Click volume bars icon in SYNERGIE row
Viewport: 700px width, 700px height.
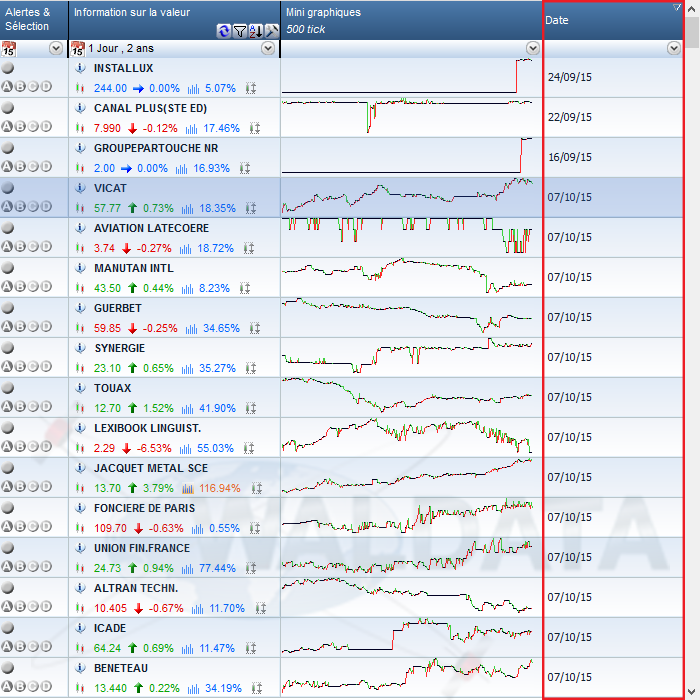(x=188, y=368)
